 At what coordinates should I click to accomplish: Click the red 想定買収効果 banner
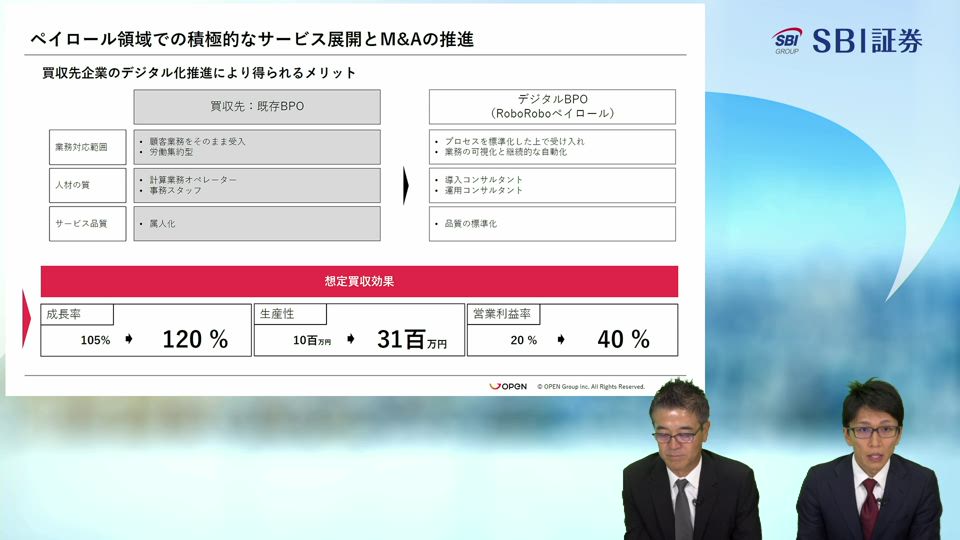[x=359, y=281]
